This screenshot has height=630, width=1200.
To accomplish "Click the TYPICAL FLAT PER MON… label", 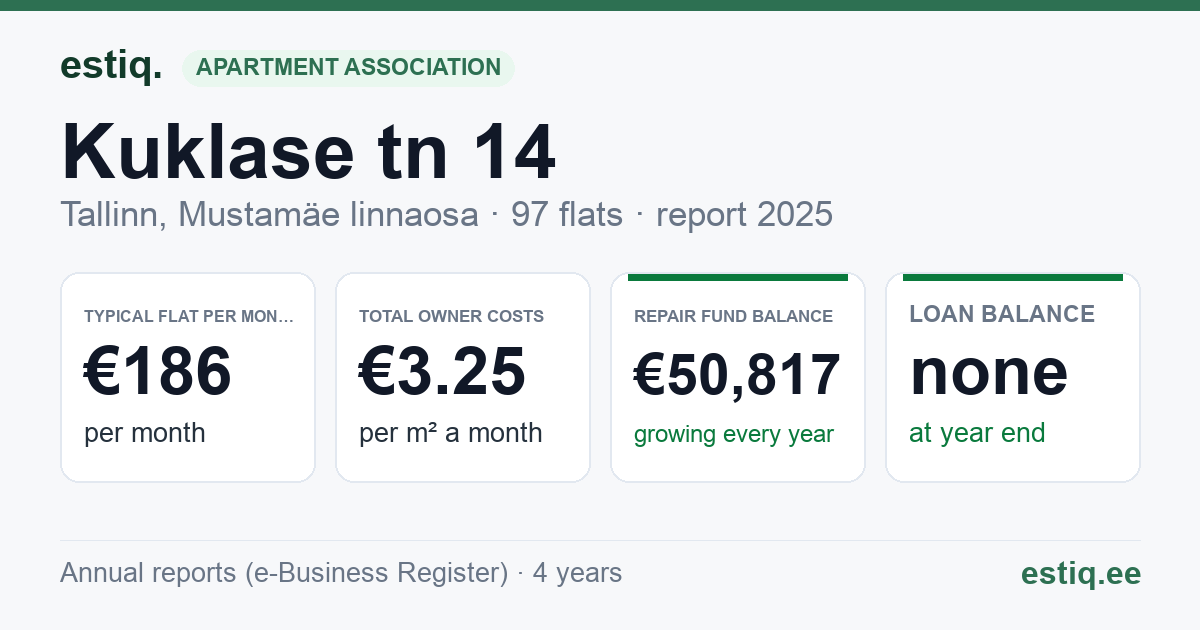I will pyautogui.click(x=189, y=316).
